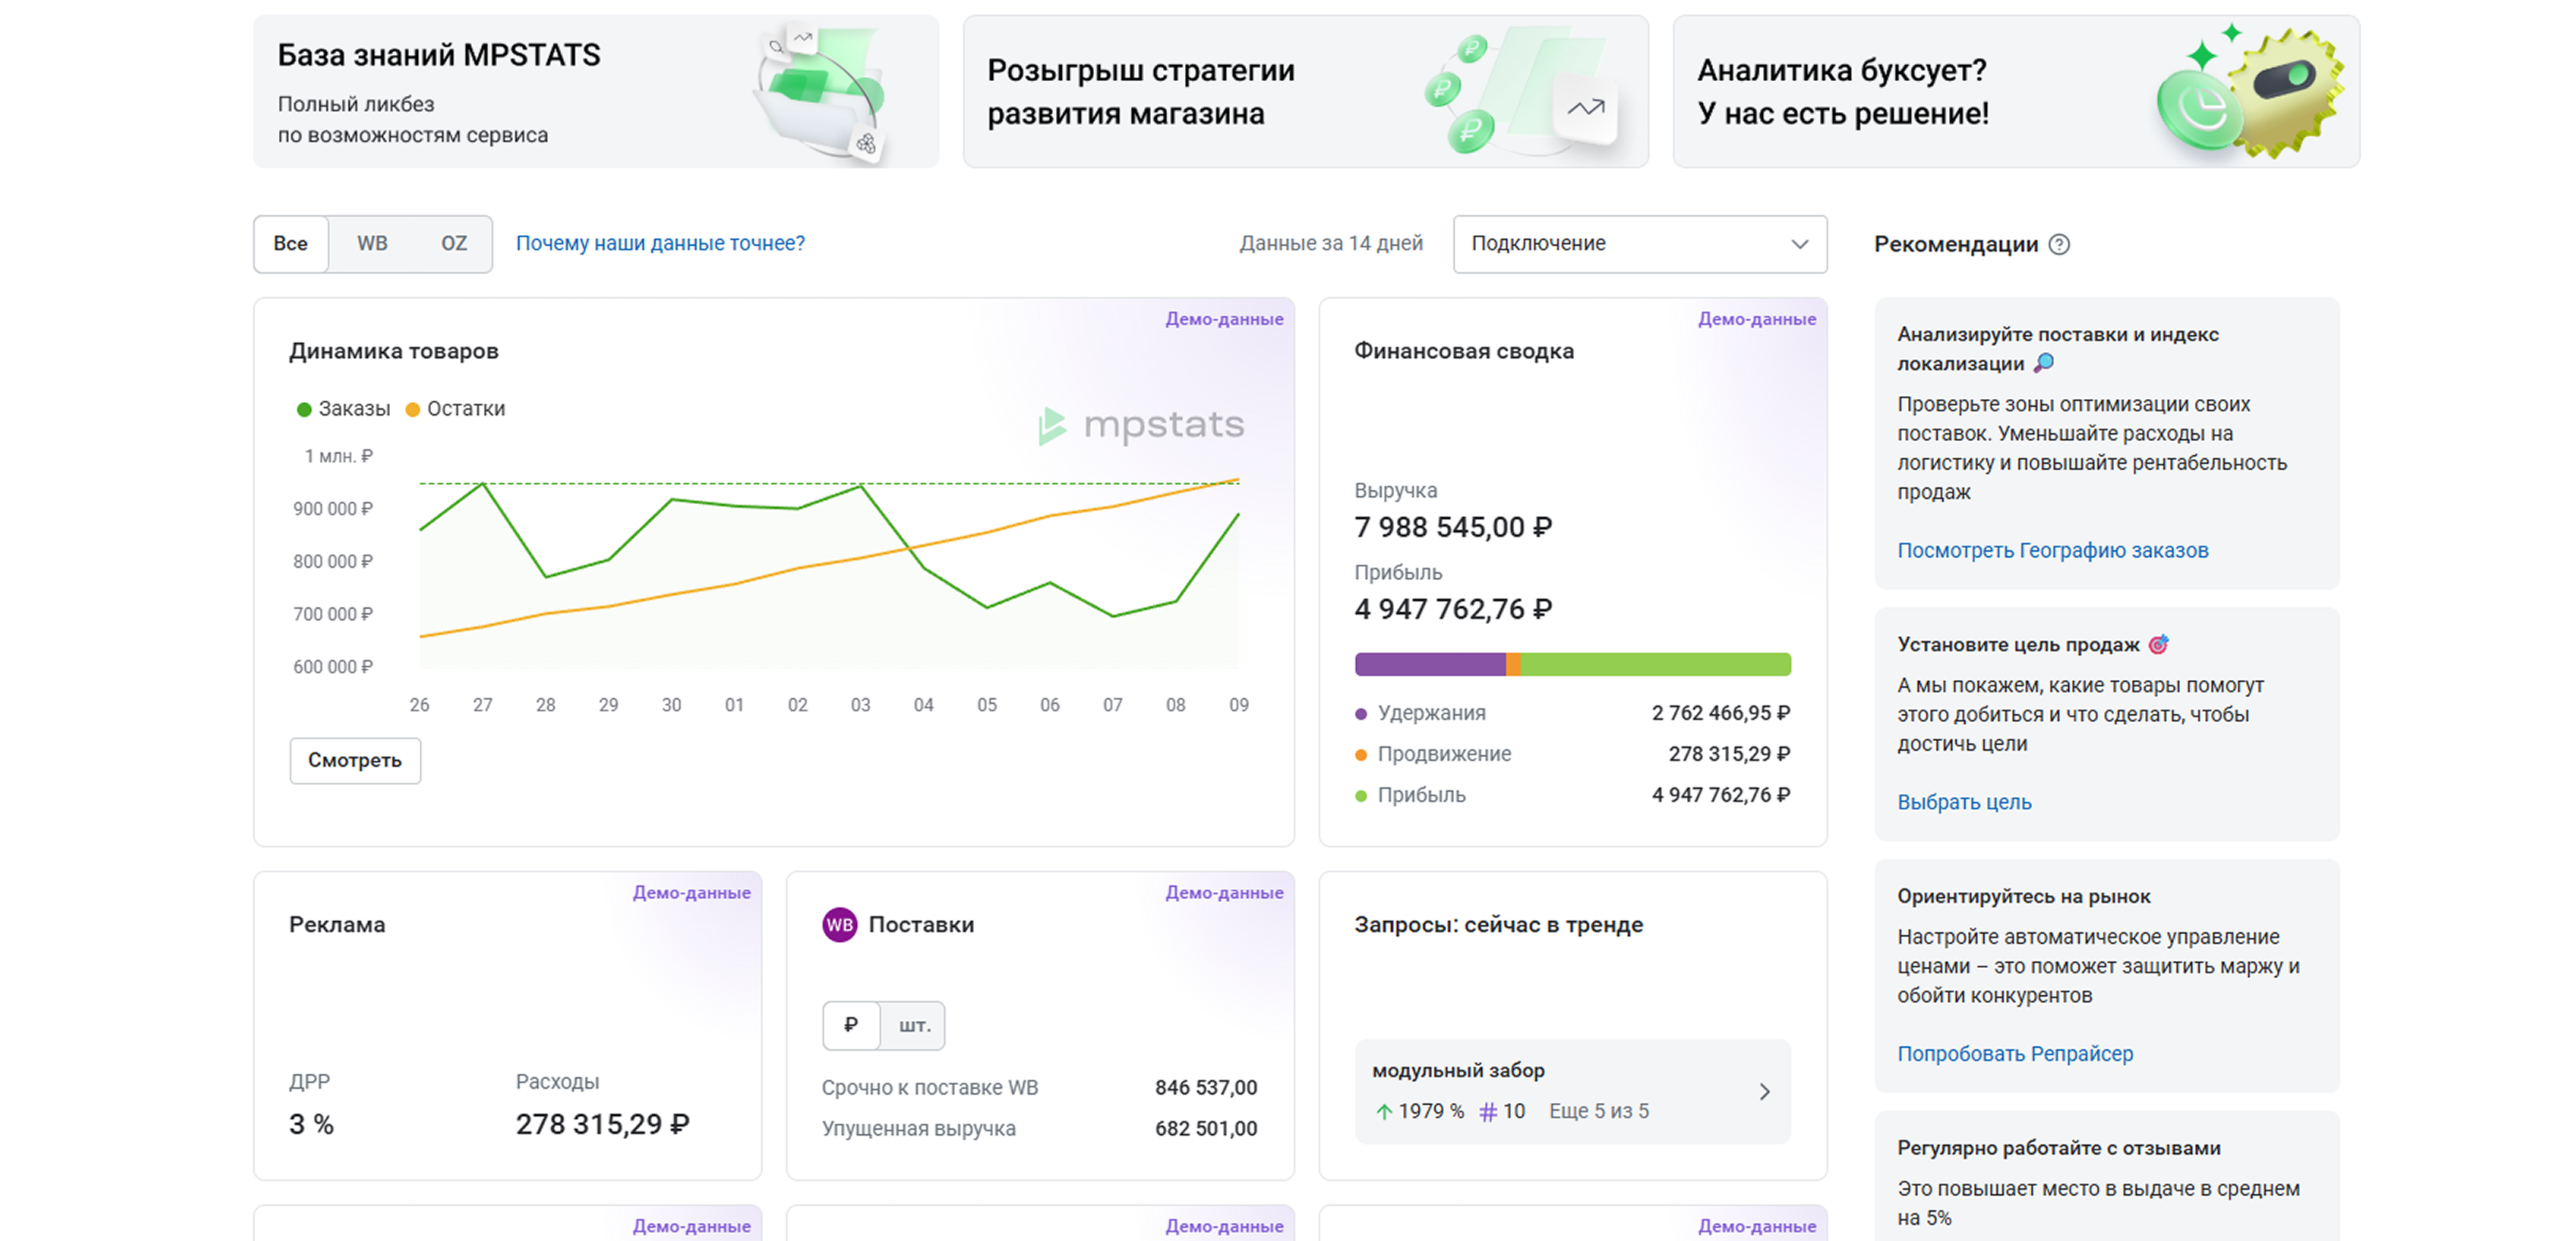Click the purple Удержания segment of the bar
Viewport: 2576px width, 1241px height.
tap(1430, 664)
